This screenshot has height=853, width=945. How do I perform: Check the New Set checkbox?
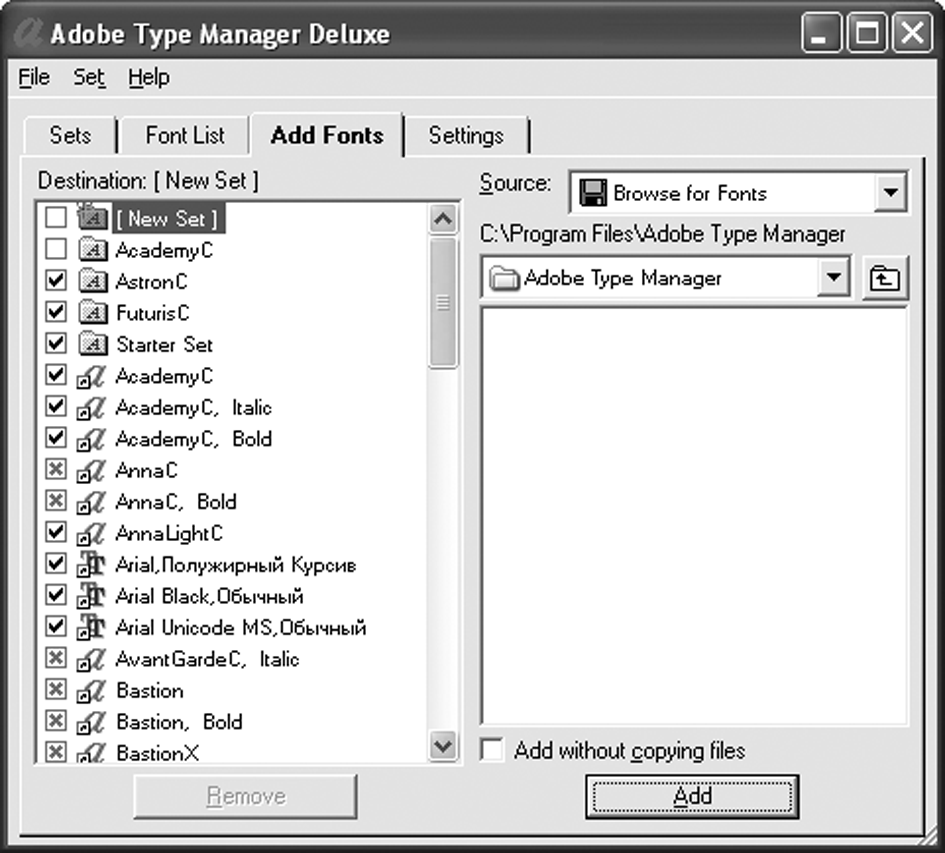coord(56,217)
